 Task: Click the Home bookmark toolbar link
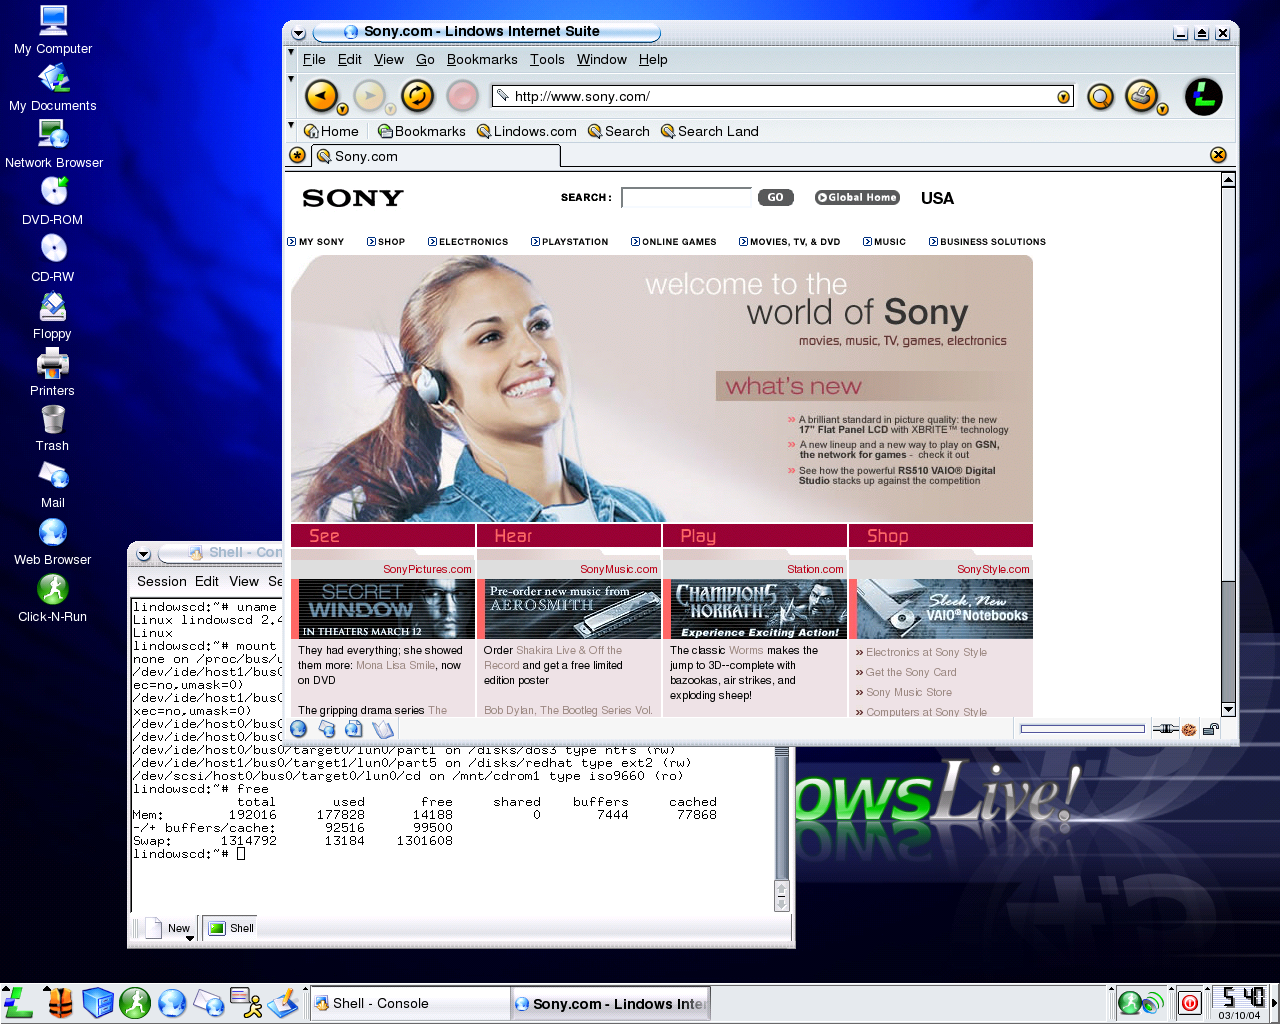tap(331, 131)
